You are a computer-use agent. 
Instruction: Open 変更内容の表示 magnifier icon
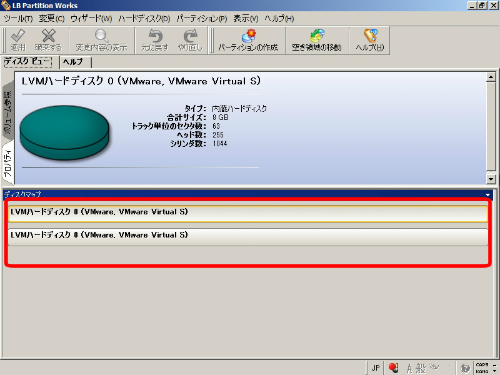click(x=101, y=36)
